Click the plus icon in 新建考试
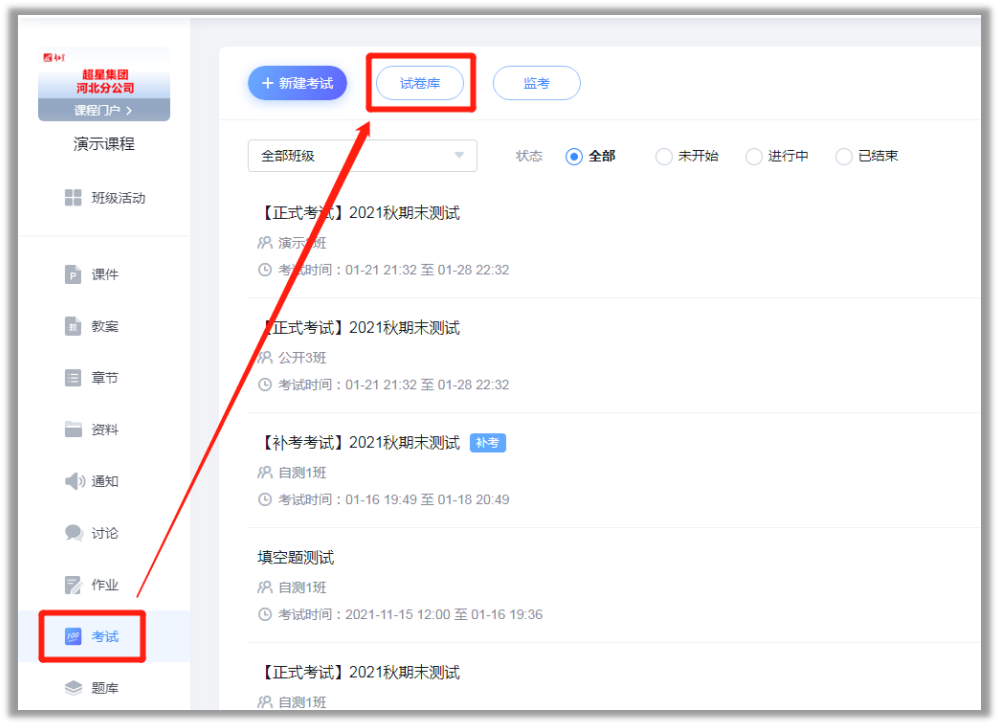Screen dimensions: 999x726 click(268, 83)
